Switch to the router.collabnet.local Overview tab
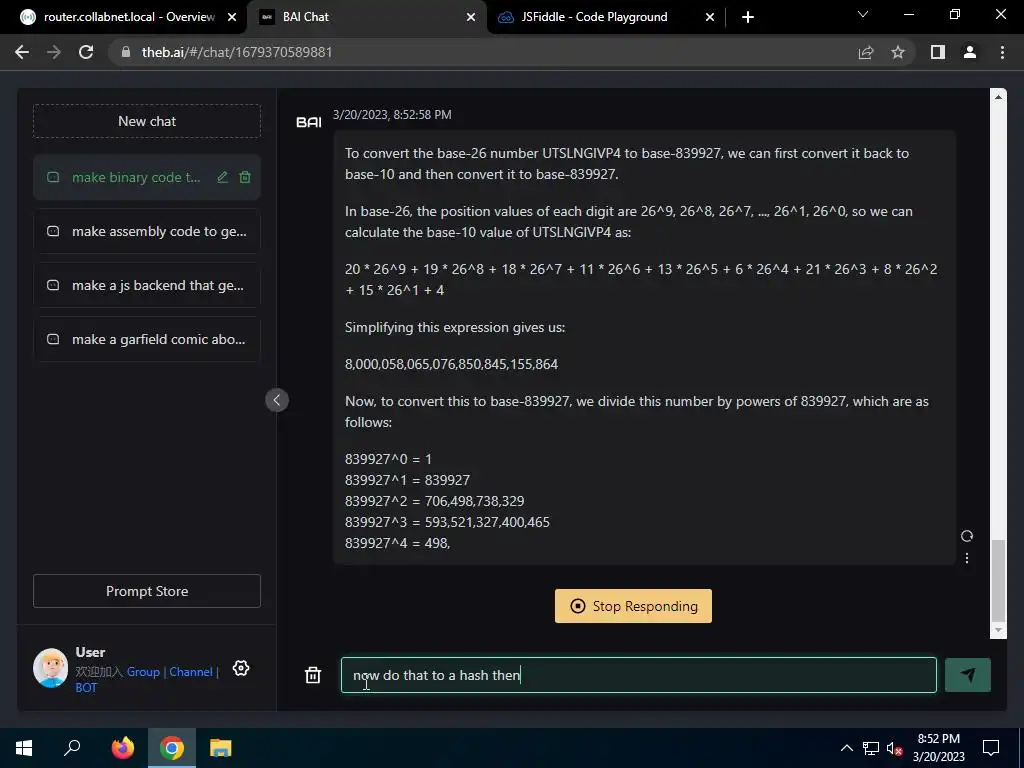The width and height of the screenshot is (1024, 768). 124,17
